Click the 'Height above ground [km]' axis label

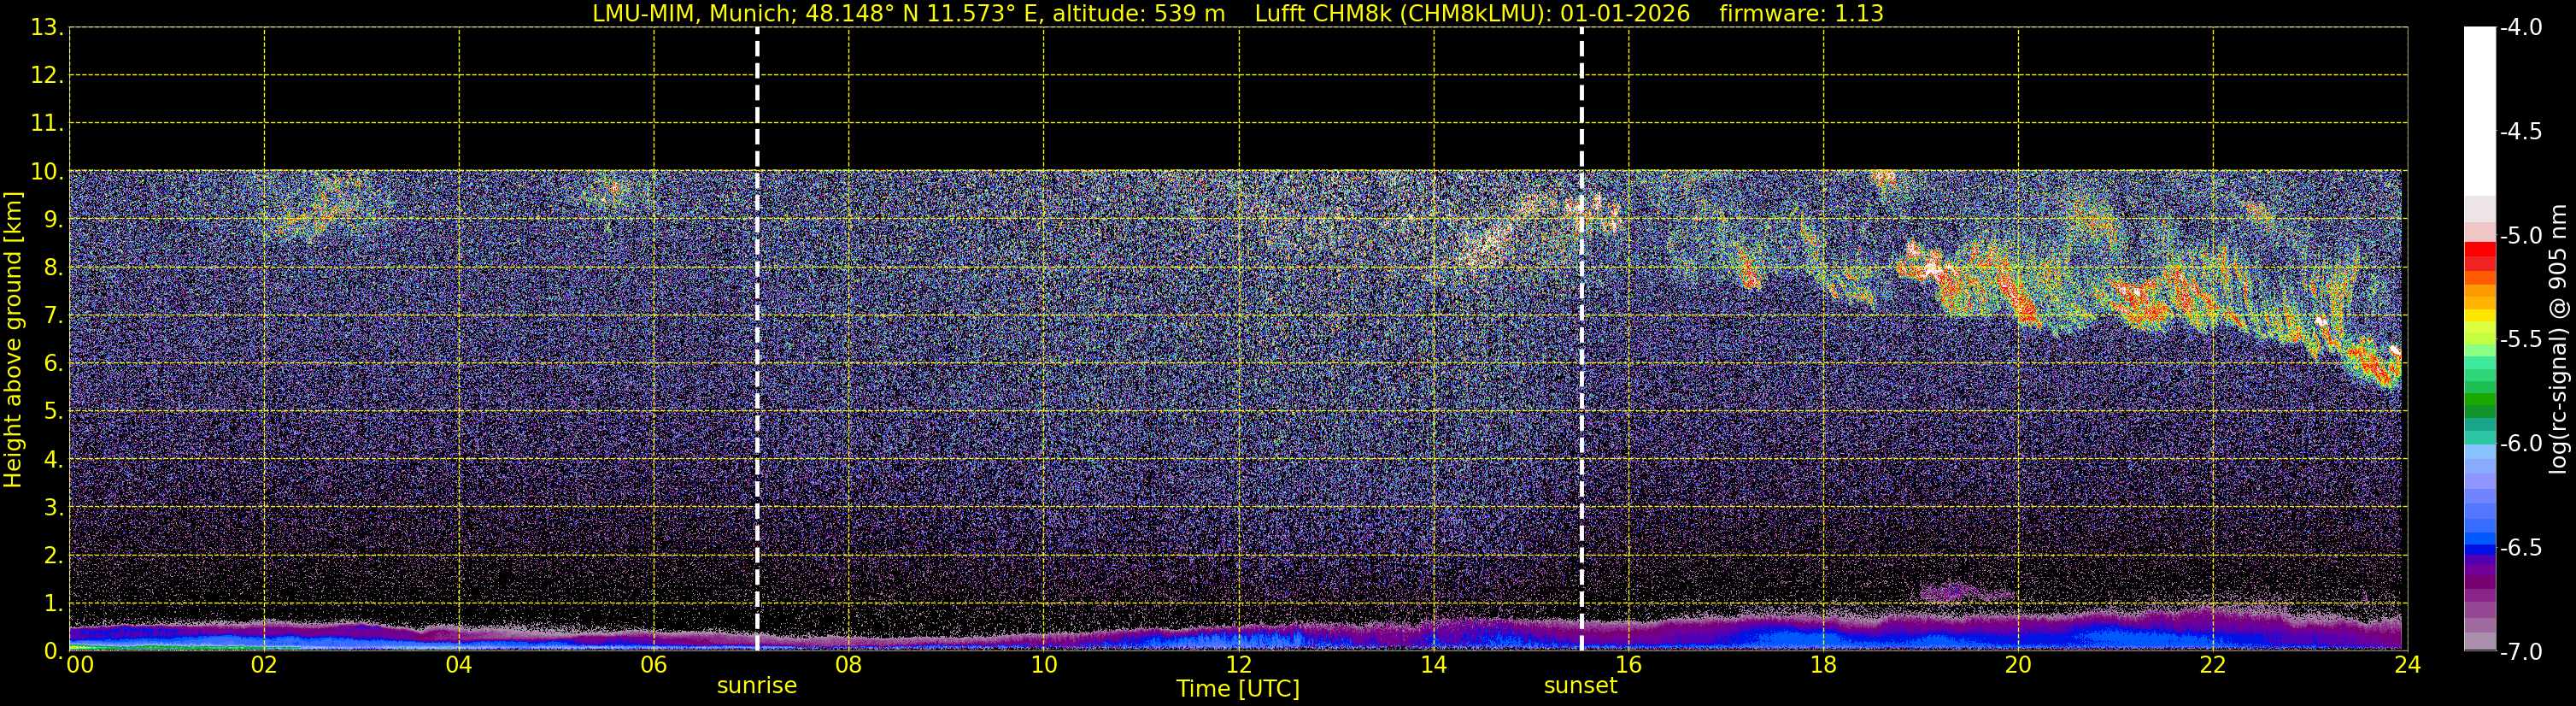click(x=13, y=339)
